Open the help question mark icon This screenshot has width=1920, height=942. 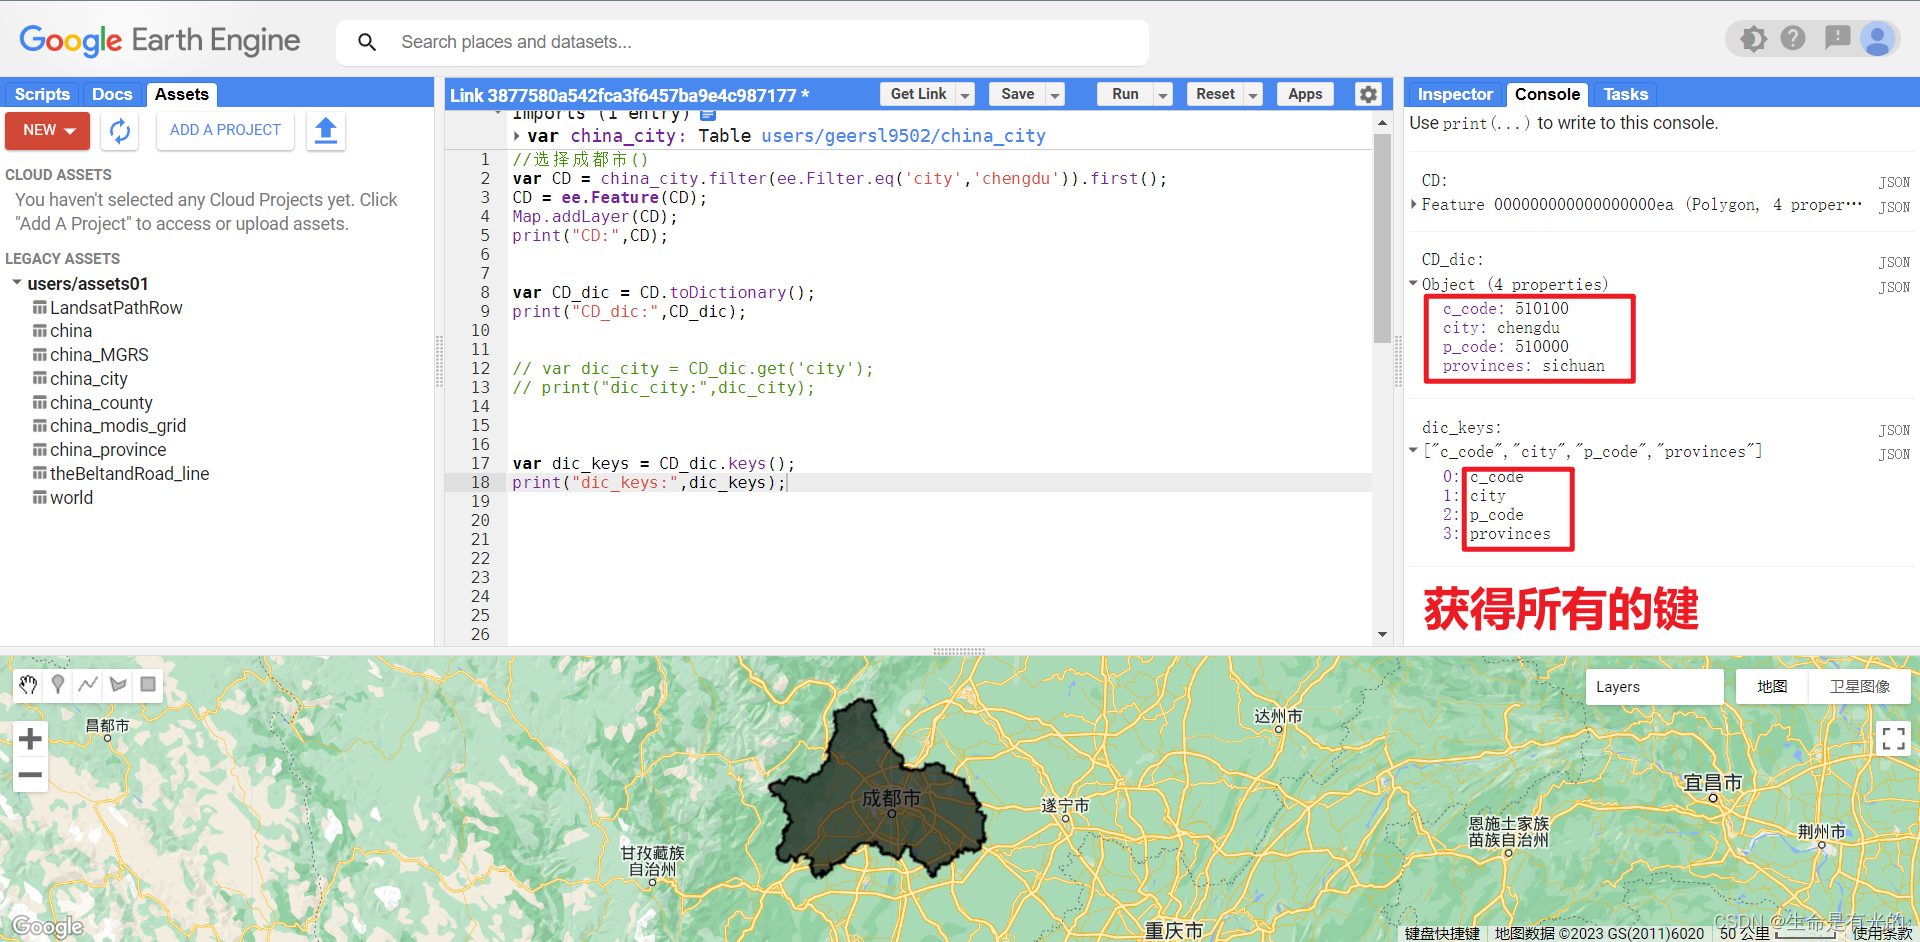1793,39
